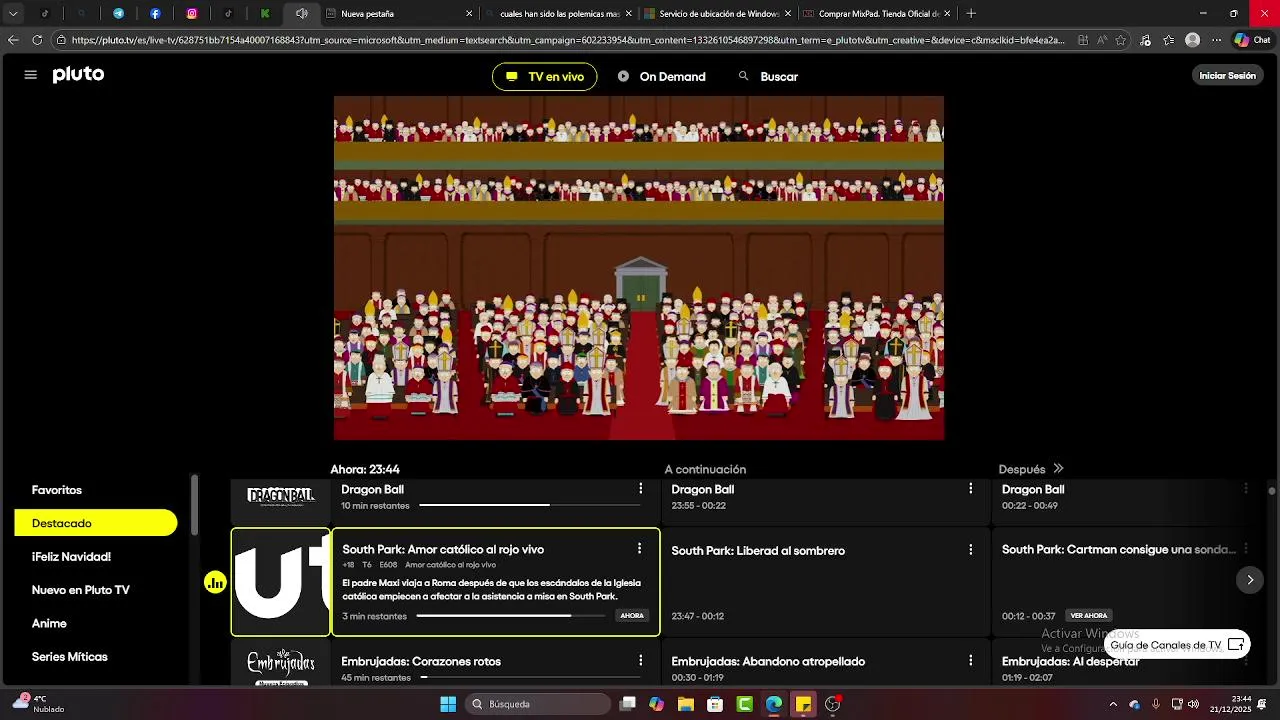The height and width of the screenshot is (720, 1280).
Task: Click the AHORA badge on South Park
Action: click(x=632, y=616)
